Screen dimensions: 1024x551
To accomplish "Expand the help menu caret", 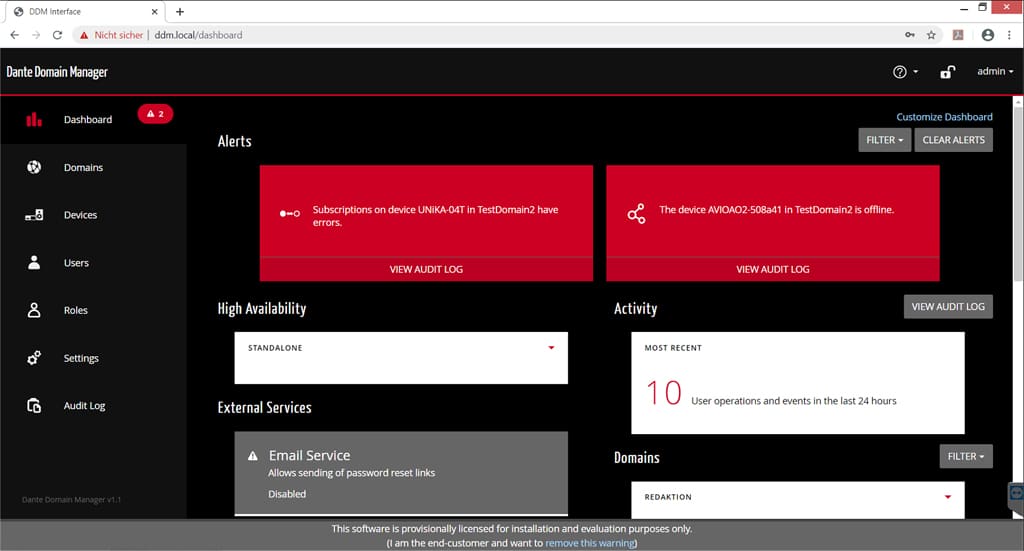I will [916, 72].
